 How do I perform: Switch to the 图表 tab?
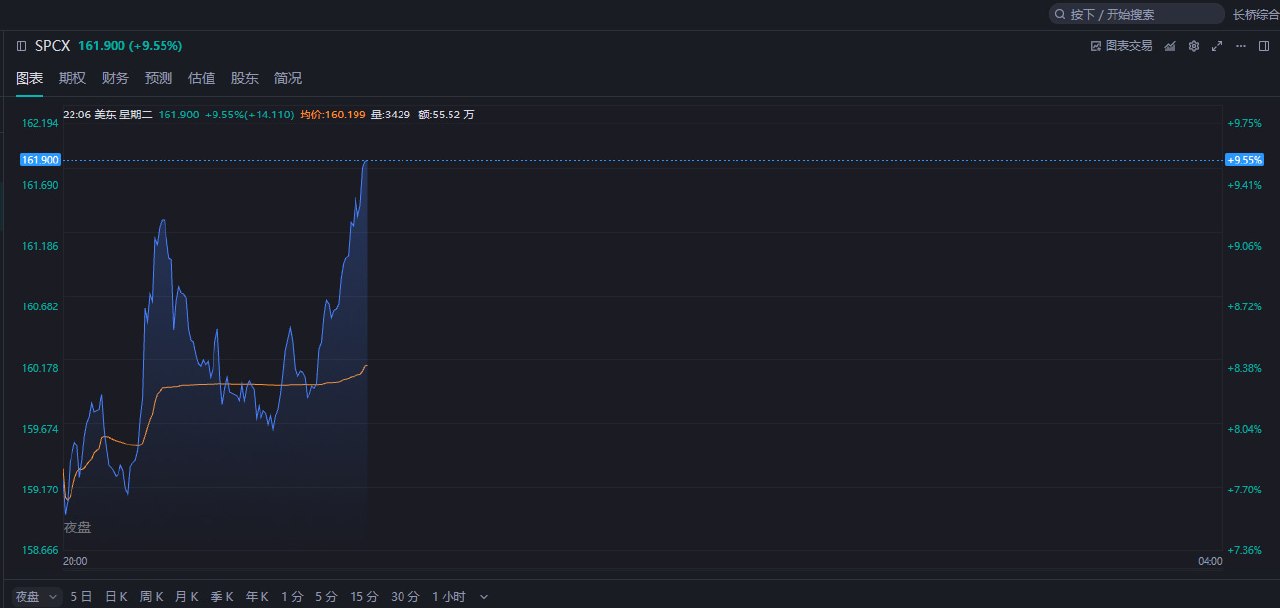click(x=29, y=78)
